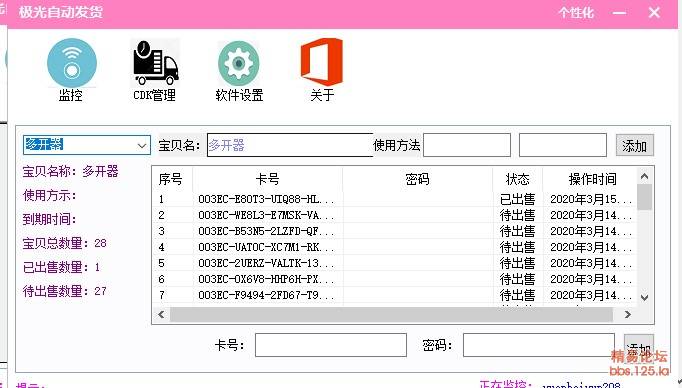Click the 已出售 status in row 1
Screen dimensions: 682x388
click(517, 199)
